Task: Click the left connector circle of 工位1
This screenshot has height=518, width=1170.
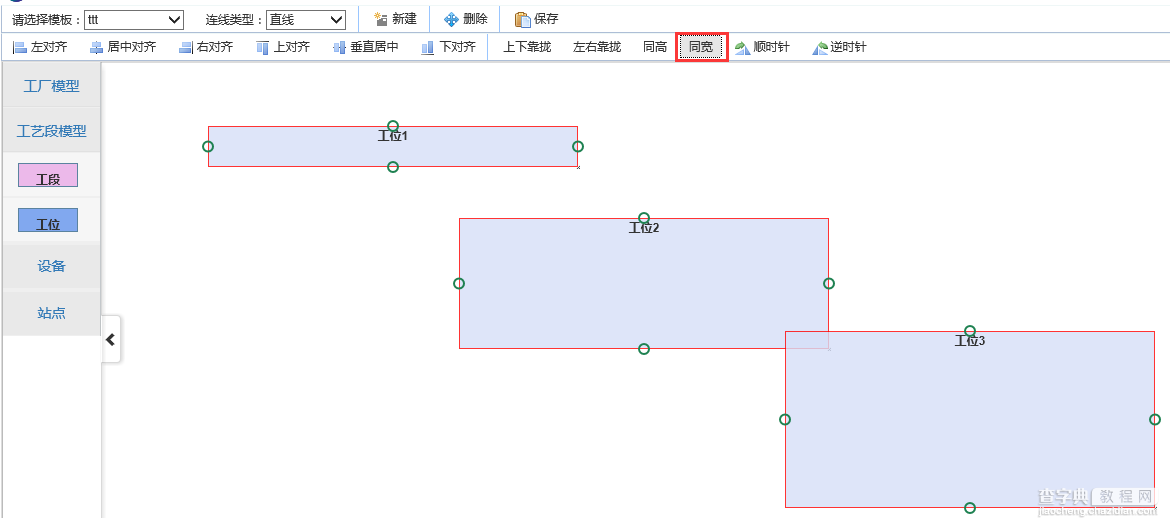Action: point(208,146)
